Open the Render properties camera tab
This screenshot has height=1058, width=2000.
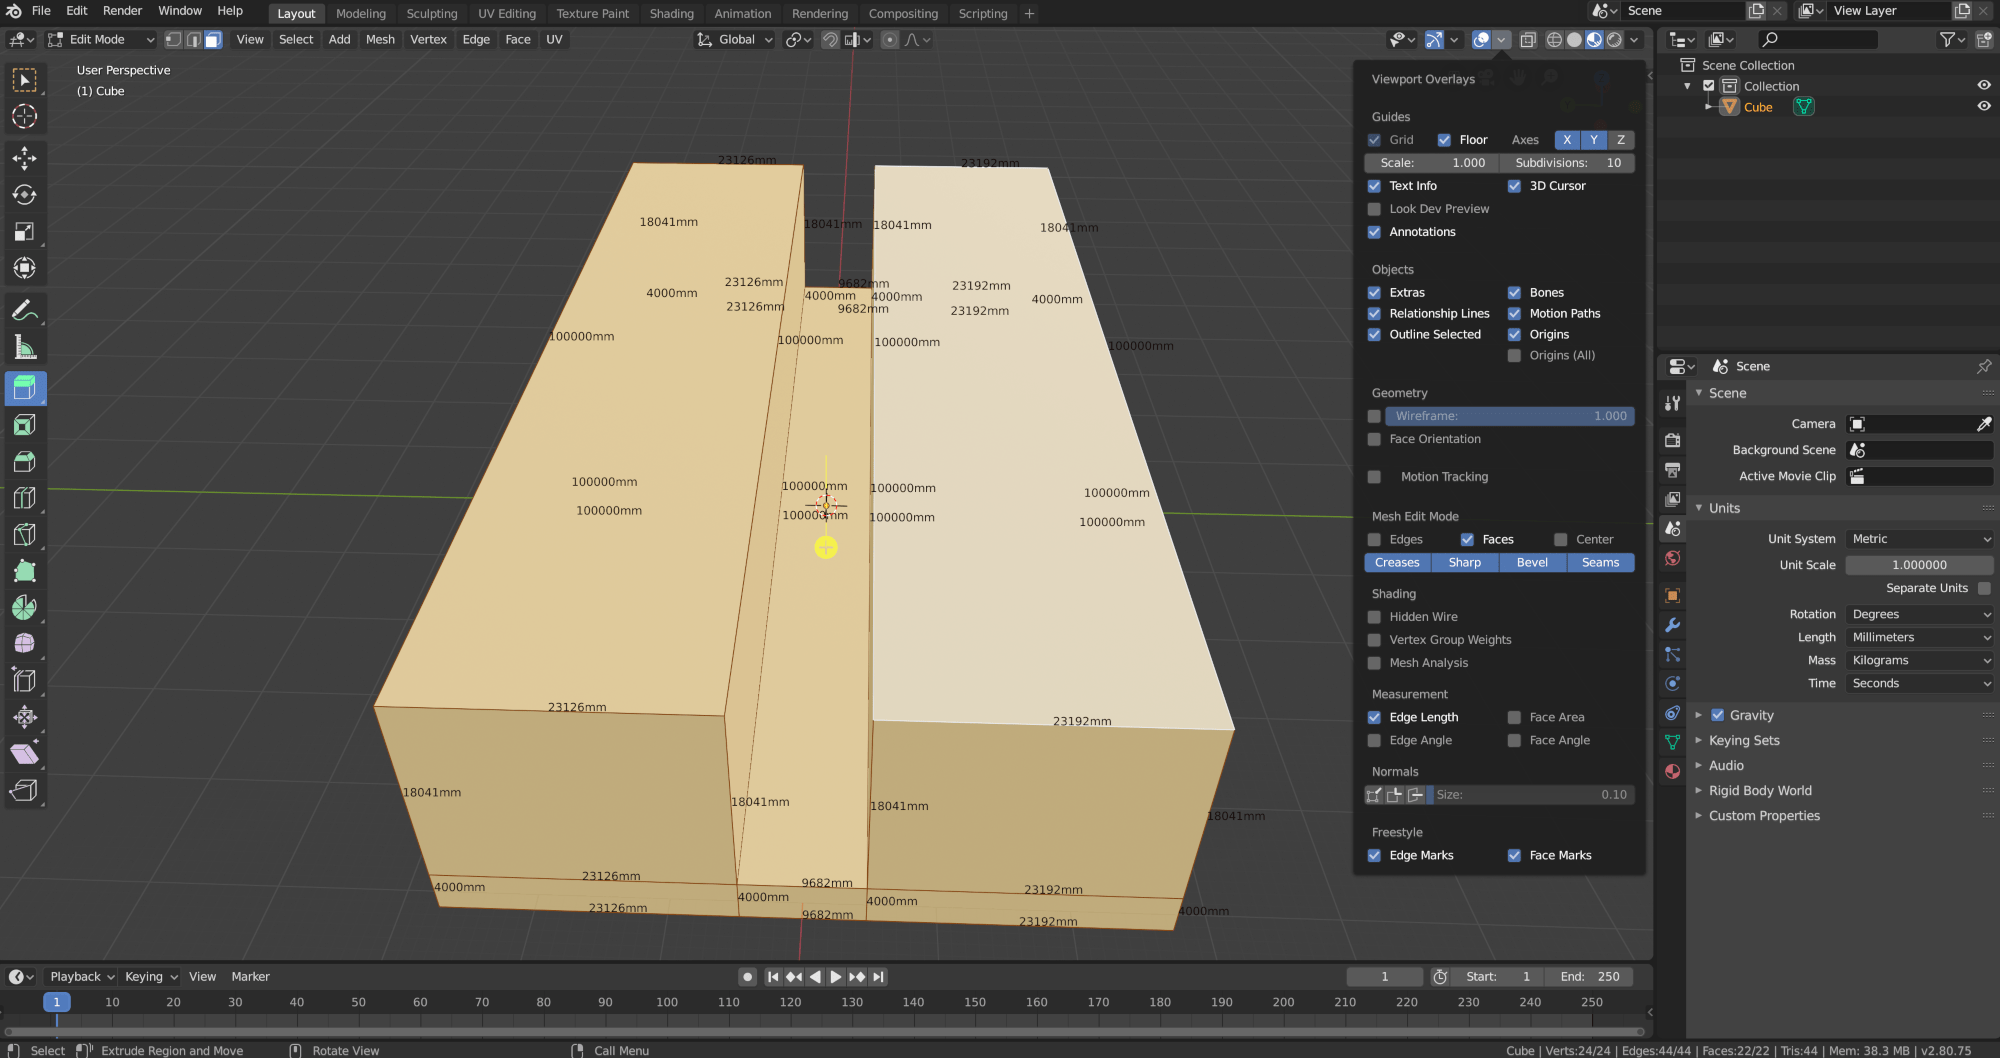pyautogui.click(x=1672, y=440)
